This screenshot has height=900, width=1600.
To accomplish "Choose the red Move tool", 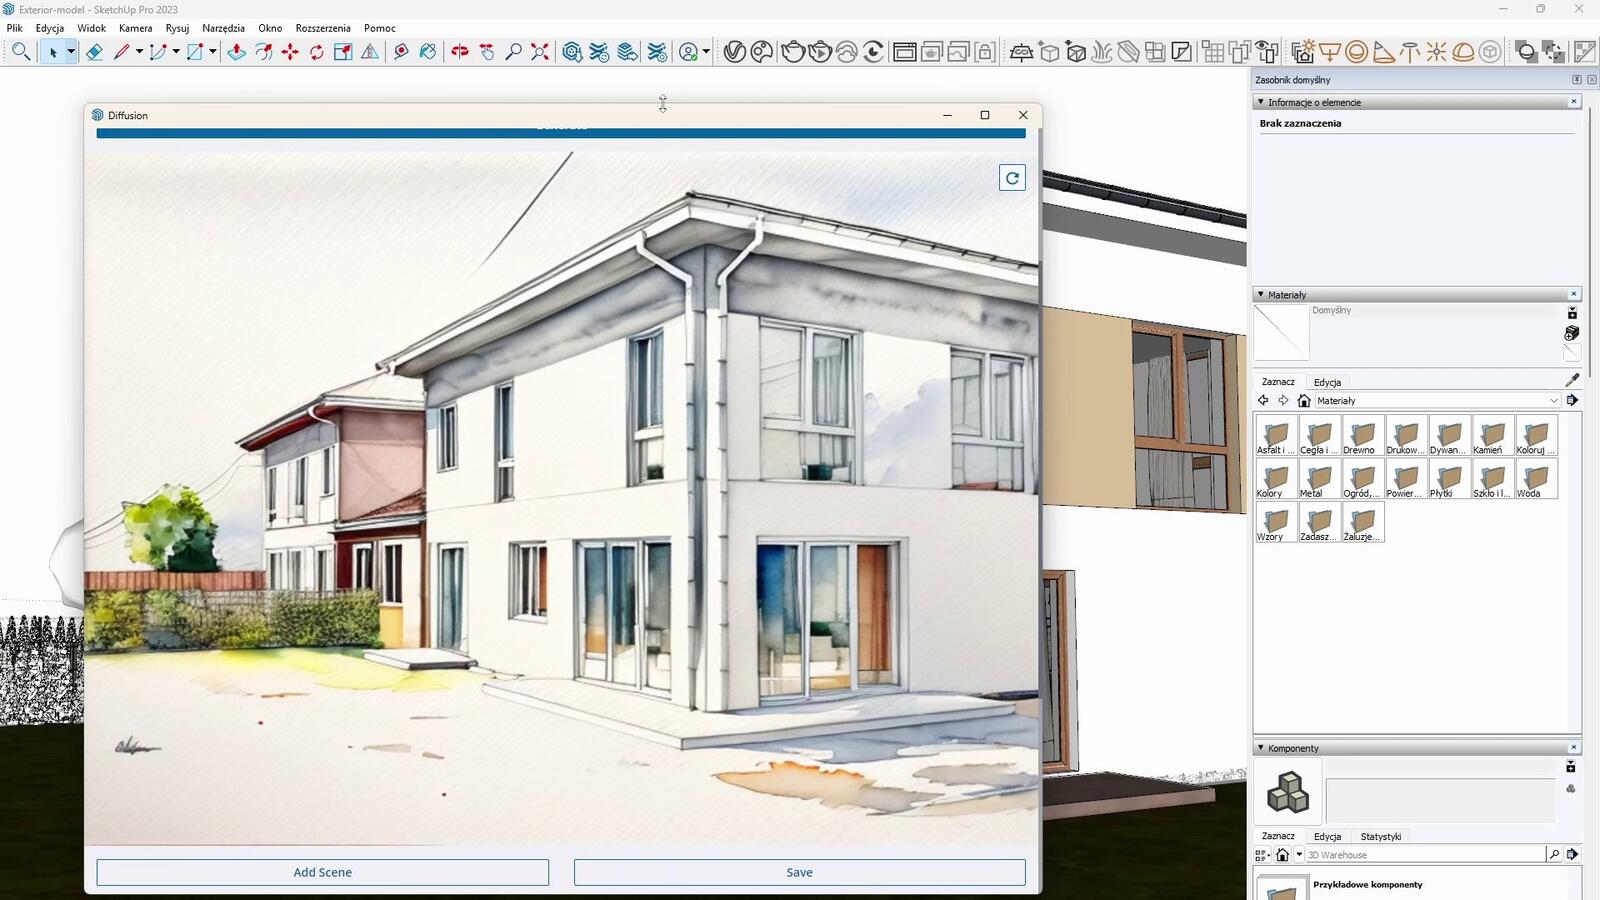I will click(x=290, y=52).
